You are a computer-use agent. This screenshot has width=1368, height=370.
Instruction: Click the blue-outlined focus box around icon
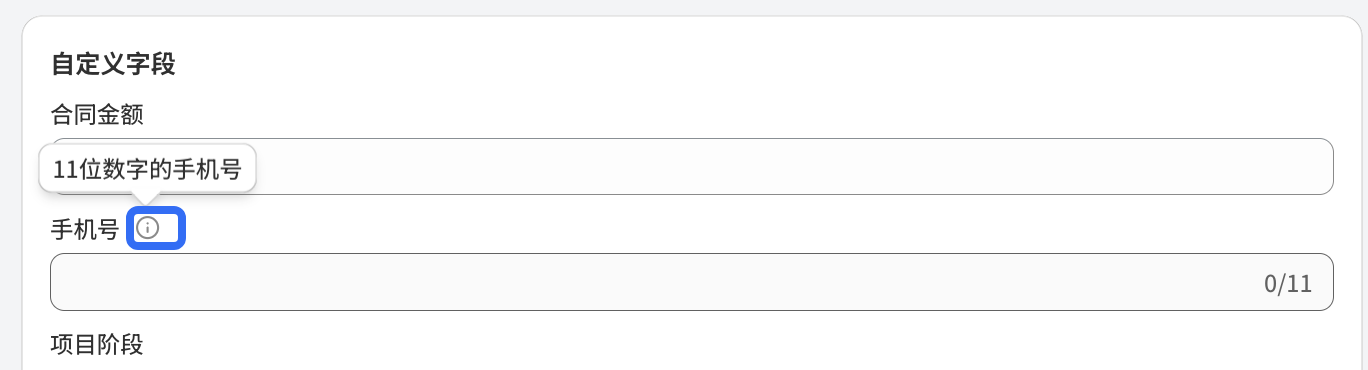pyautogui.click(x=156, y=228)
